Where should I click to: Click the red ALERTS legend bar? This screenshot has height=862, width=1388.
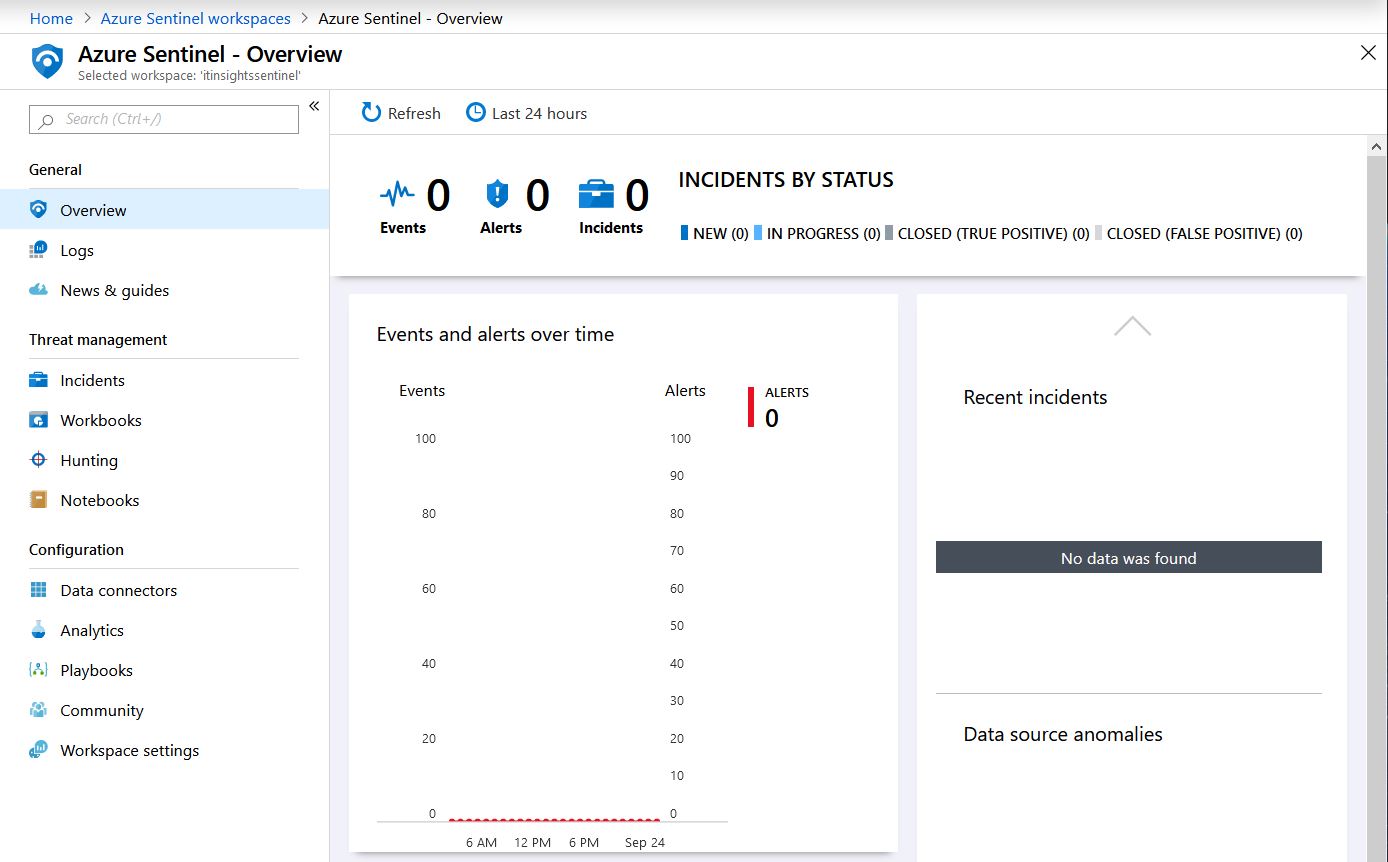pos(751,407)
